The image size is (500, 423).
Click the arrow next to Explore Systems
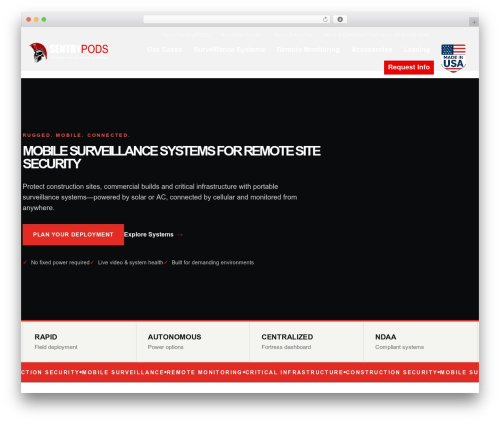point(180,235)
